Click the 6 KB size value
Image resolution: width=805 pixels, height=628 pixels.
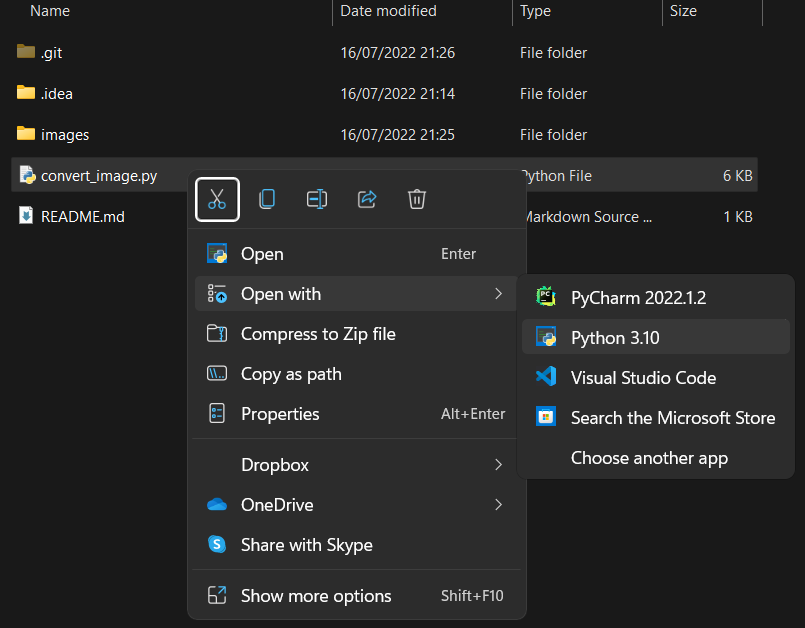click(737, 176)
